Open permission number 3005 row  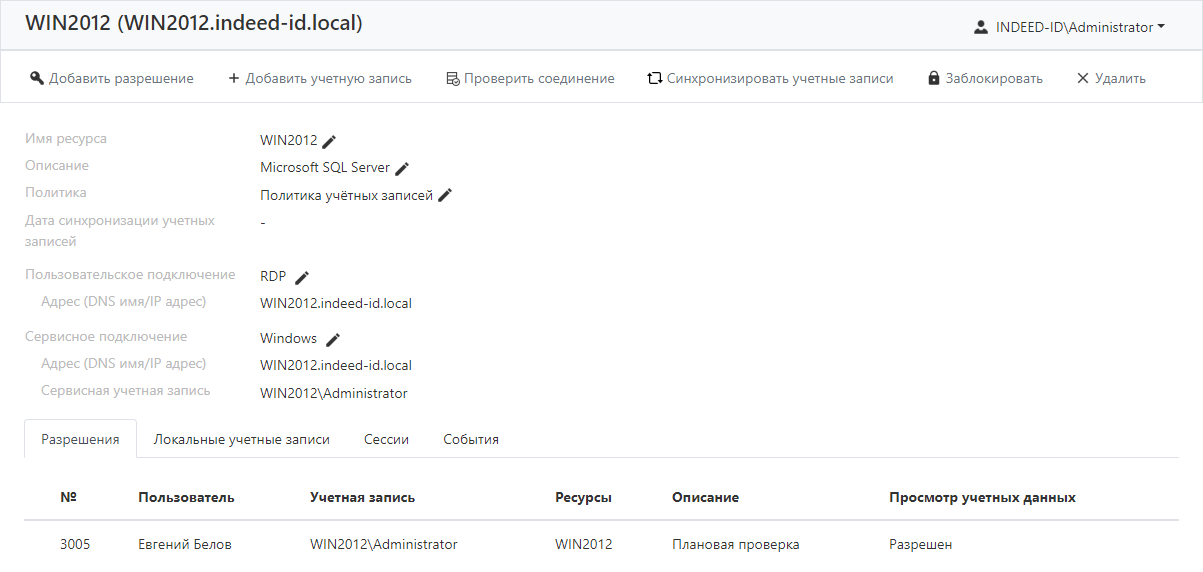[75, 545]
